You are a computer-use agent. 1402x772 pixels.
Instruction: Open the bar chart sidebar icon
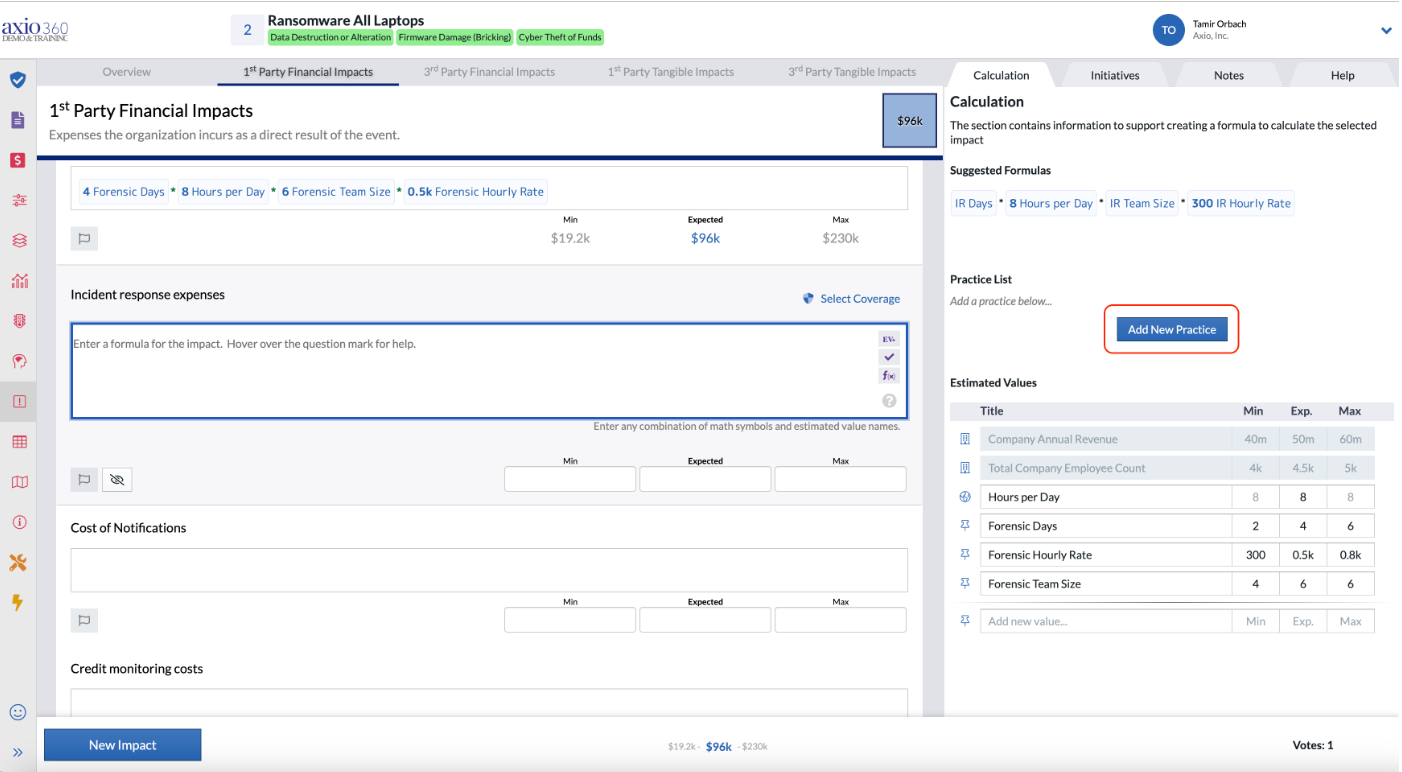tap(19, 281)
